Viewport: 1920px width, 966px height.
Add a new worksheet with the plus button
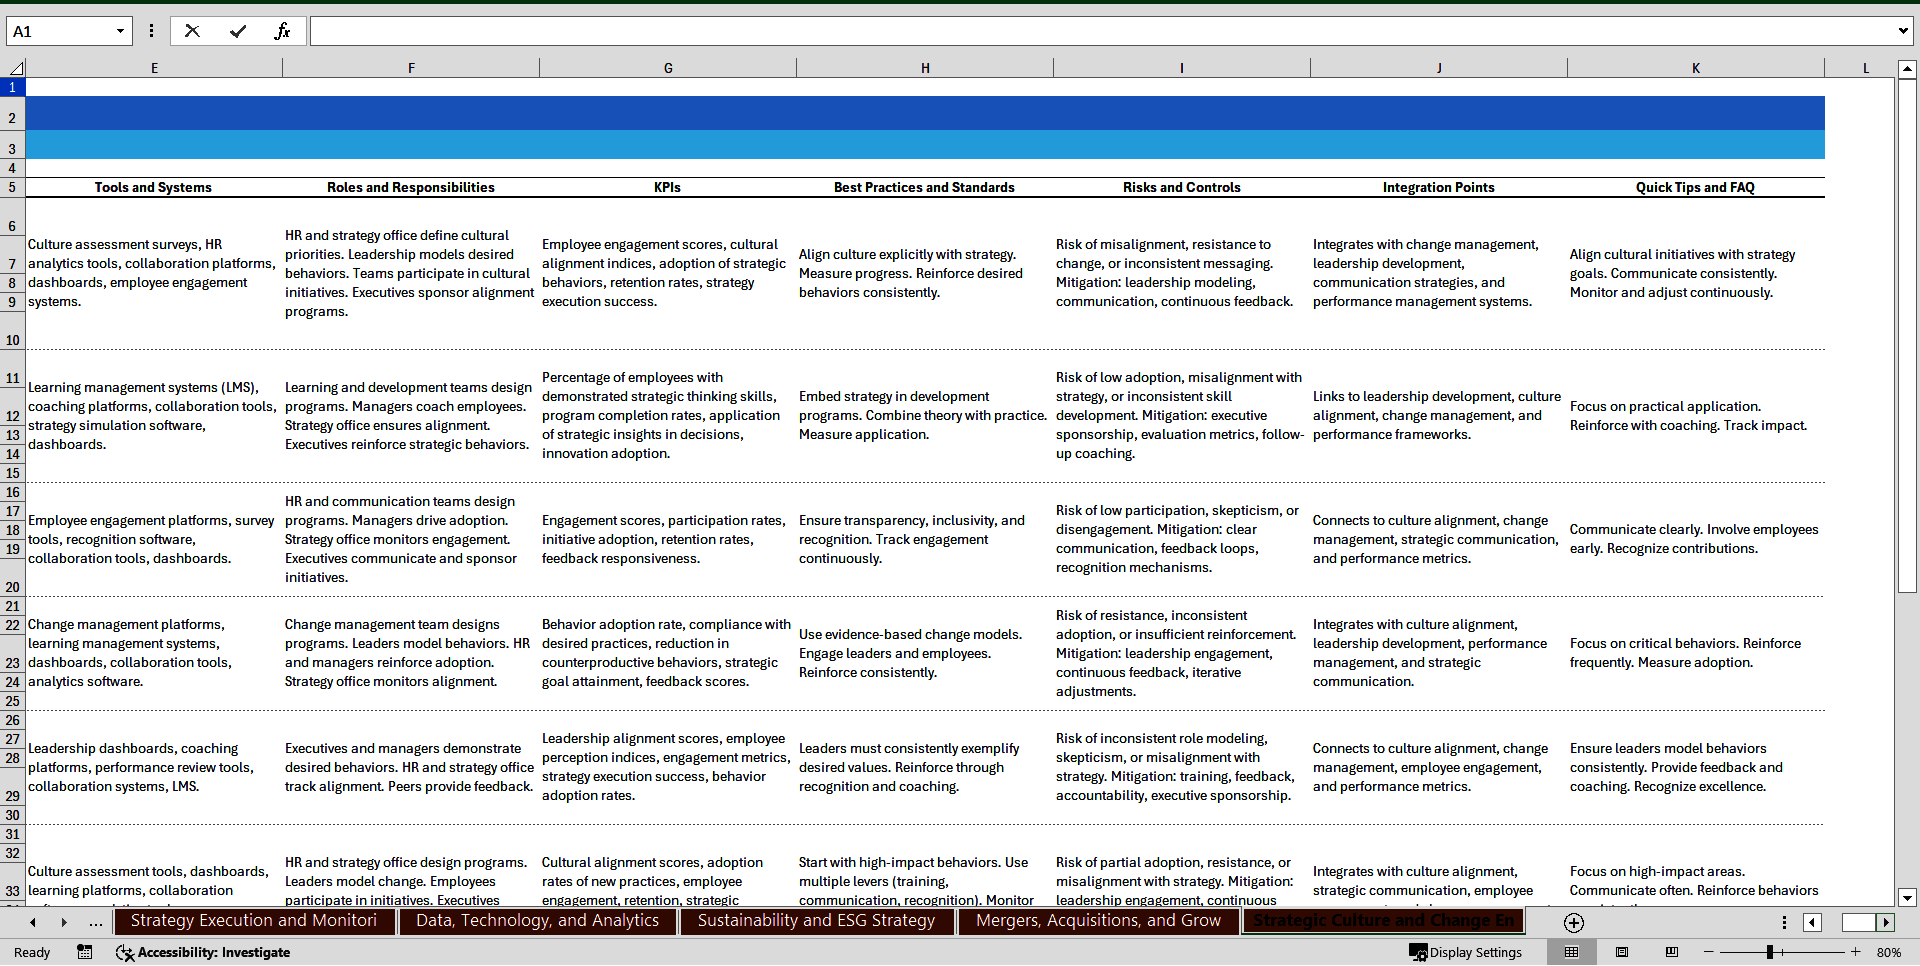(1573, 922)
